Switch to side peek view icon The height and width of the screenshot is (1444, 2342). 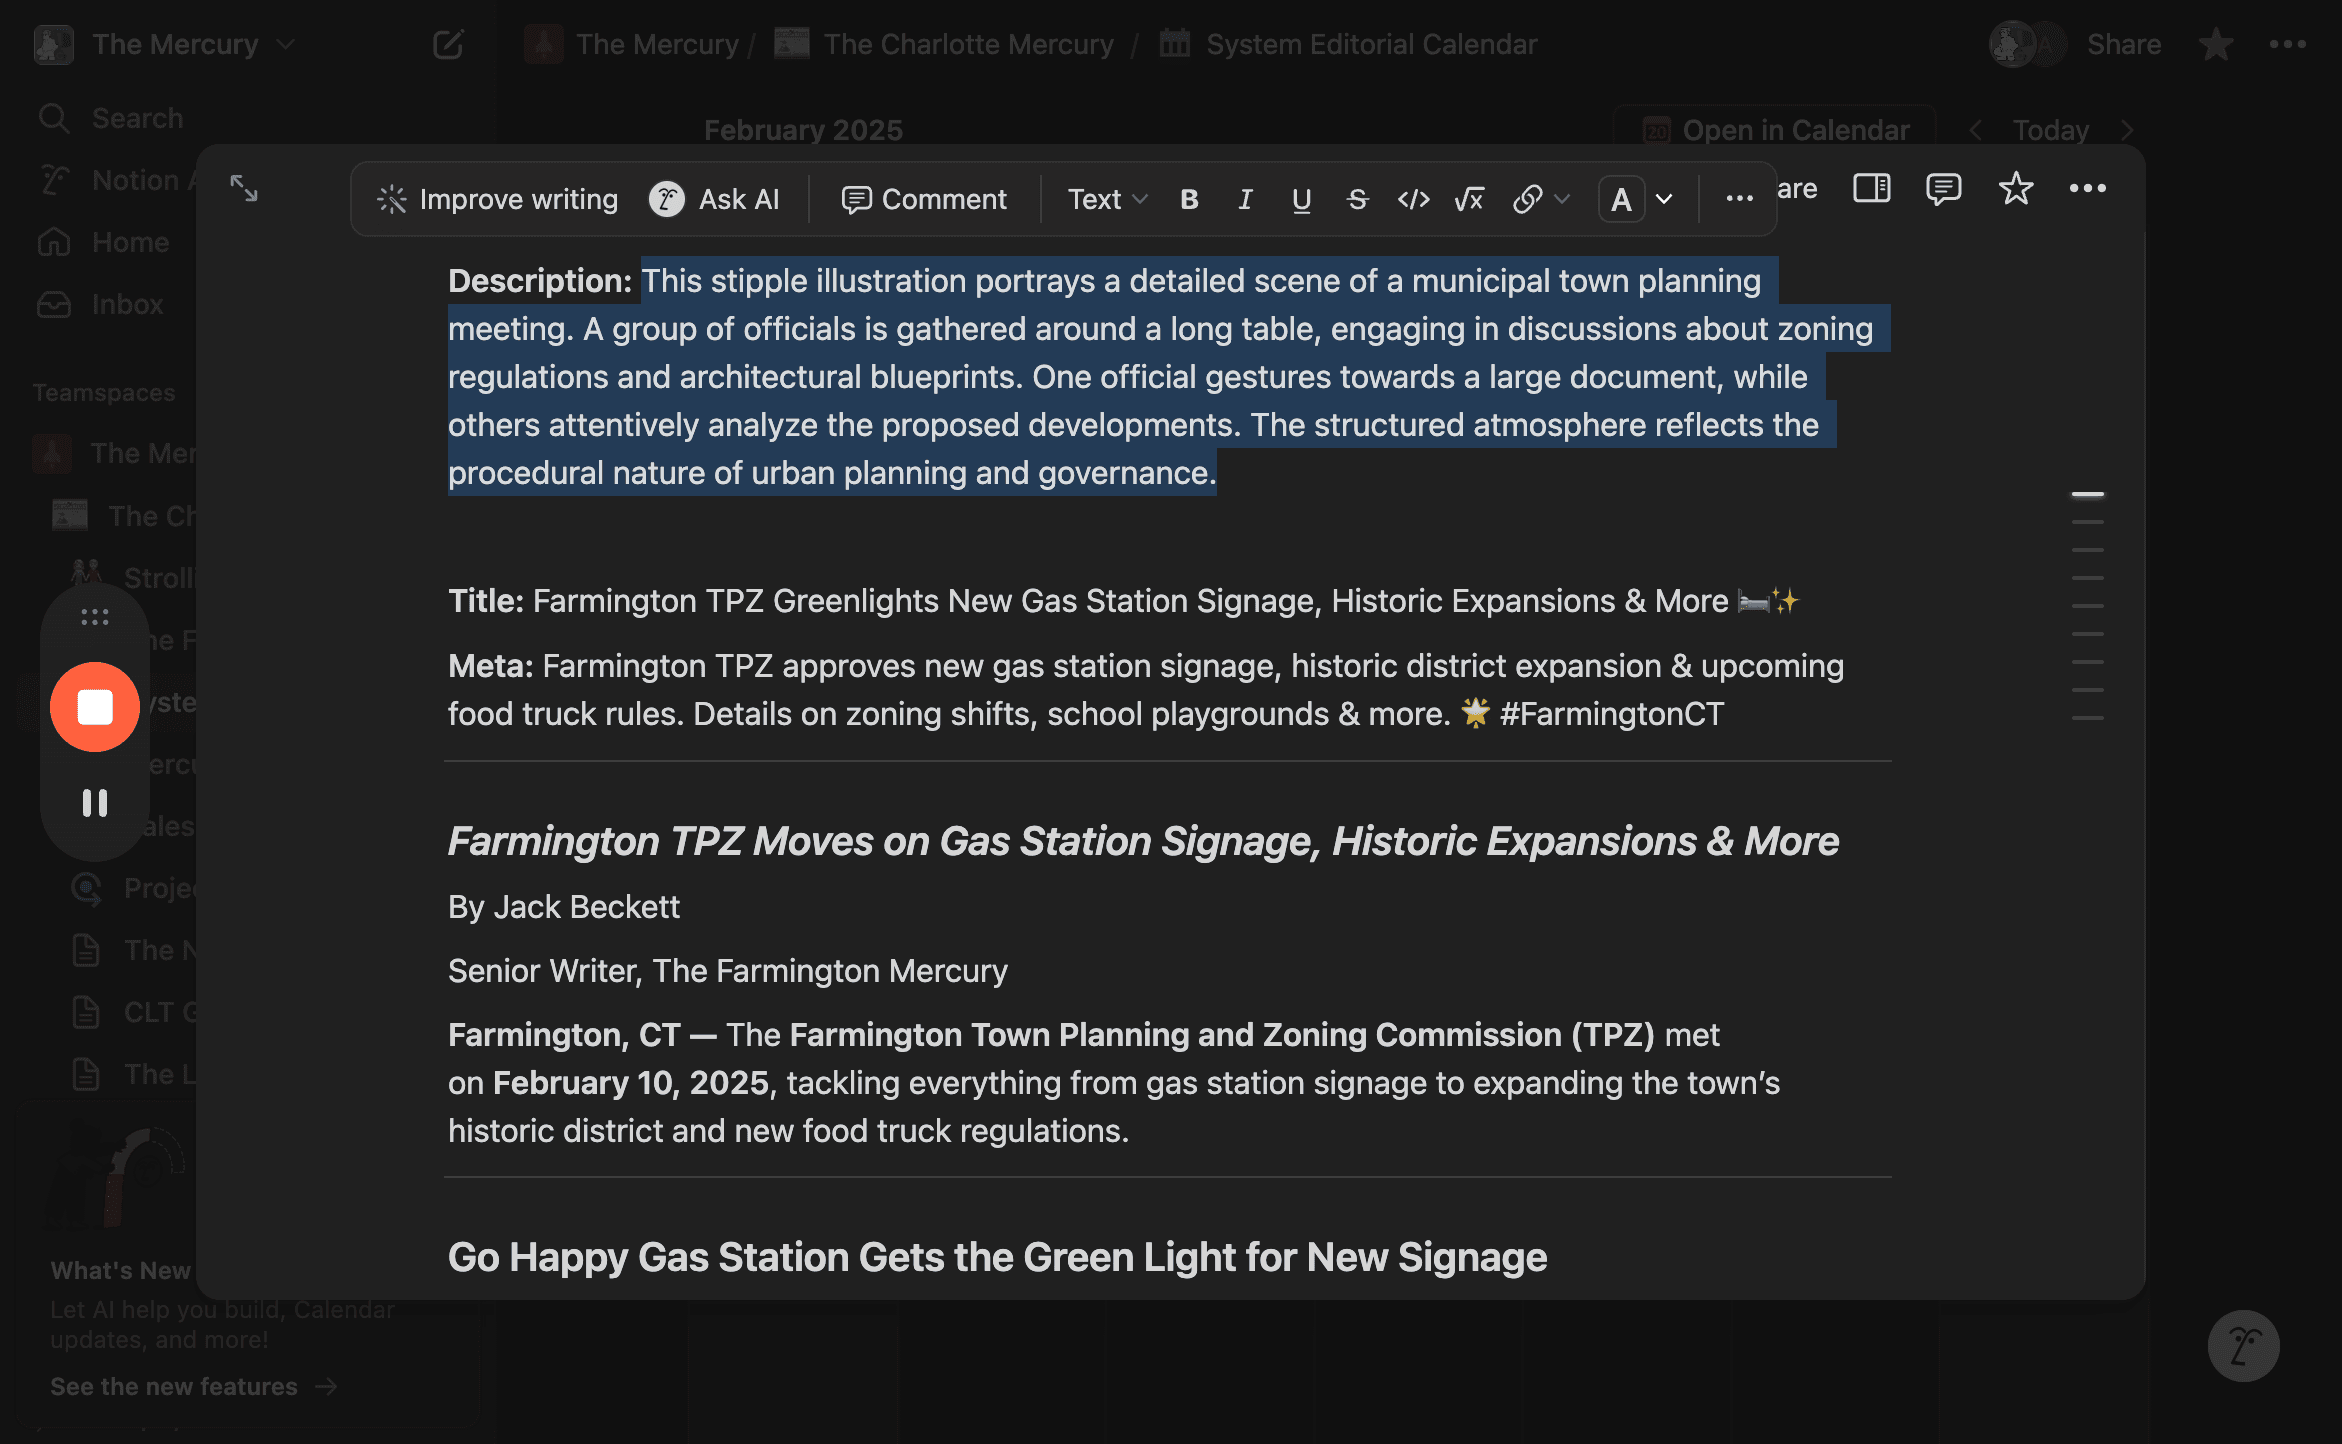click(1871, 188)
